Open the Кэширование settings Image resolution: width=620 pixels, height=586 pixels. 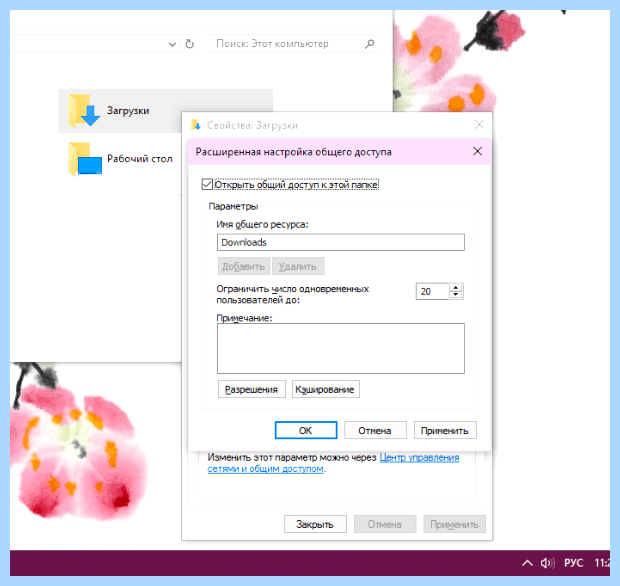325,389
